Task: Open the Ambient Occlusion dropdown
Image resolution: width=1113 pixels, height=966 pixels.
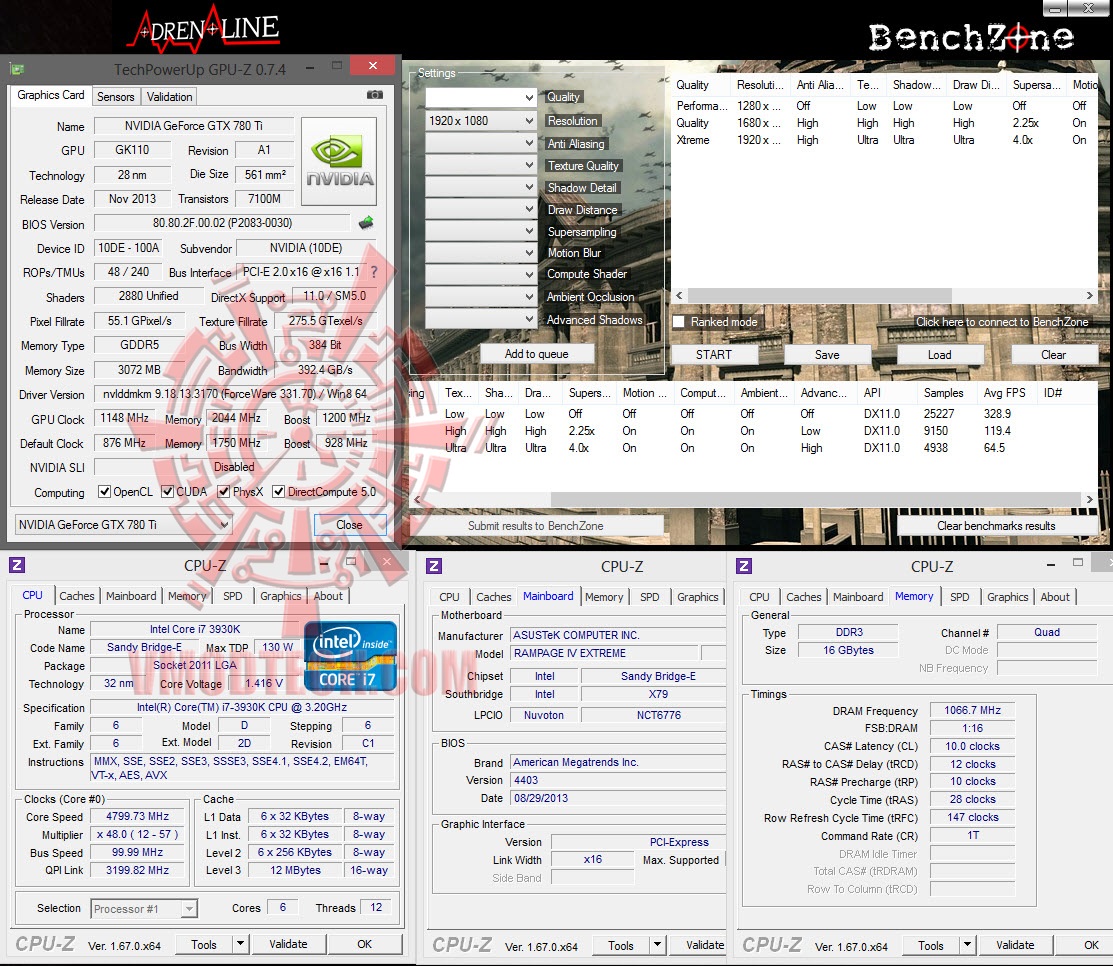Action: [481, 297]
